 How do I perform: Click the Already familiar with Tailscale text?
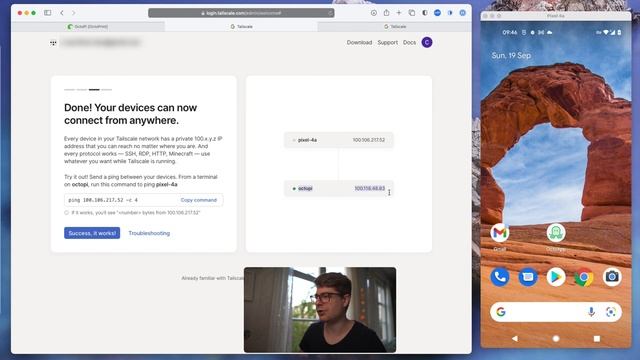(212, 278)
